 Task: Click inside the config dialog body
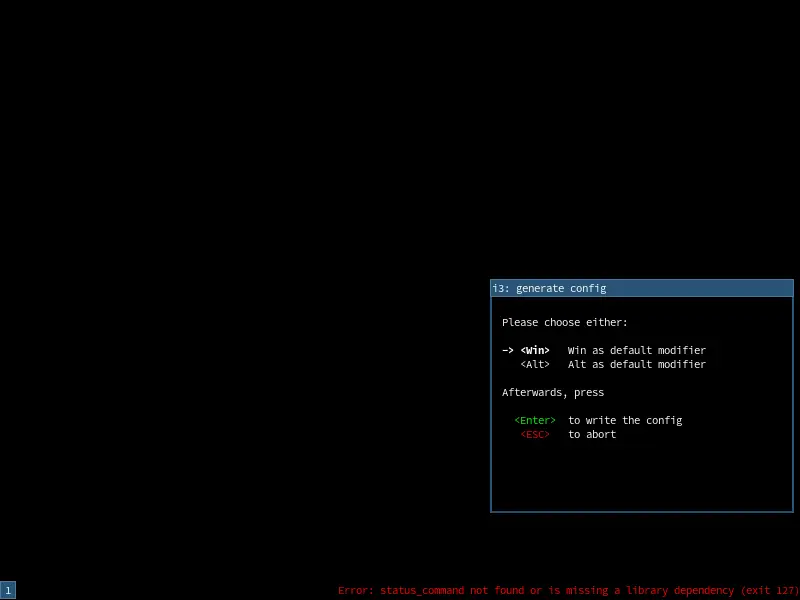pos(640,470)
